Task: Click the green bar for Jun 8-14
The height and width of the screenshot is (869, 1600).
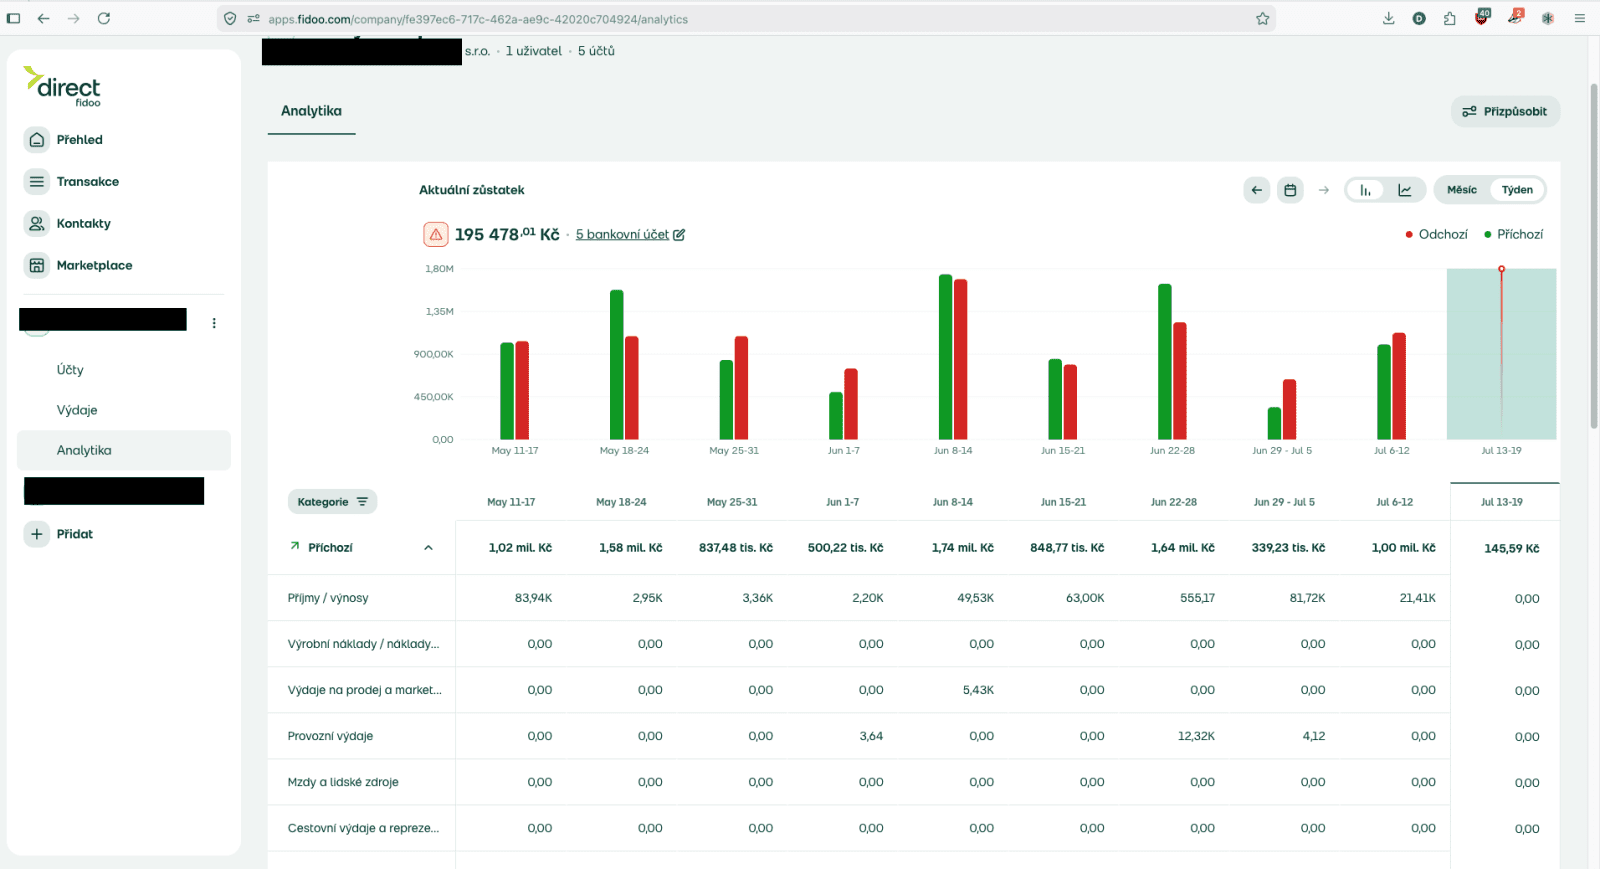Action: (945, 357)
